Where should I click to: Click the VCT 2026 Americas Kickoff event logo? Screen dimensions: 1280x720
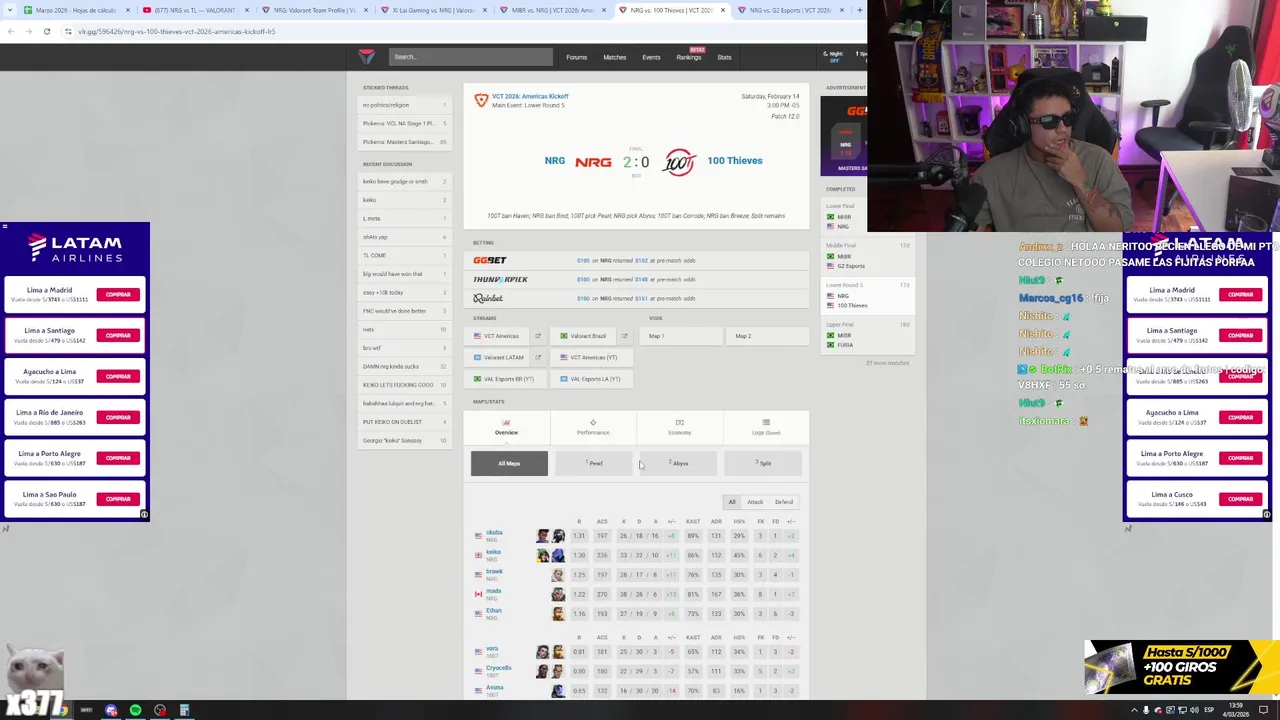point(481,101)
